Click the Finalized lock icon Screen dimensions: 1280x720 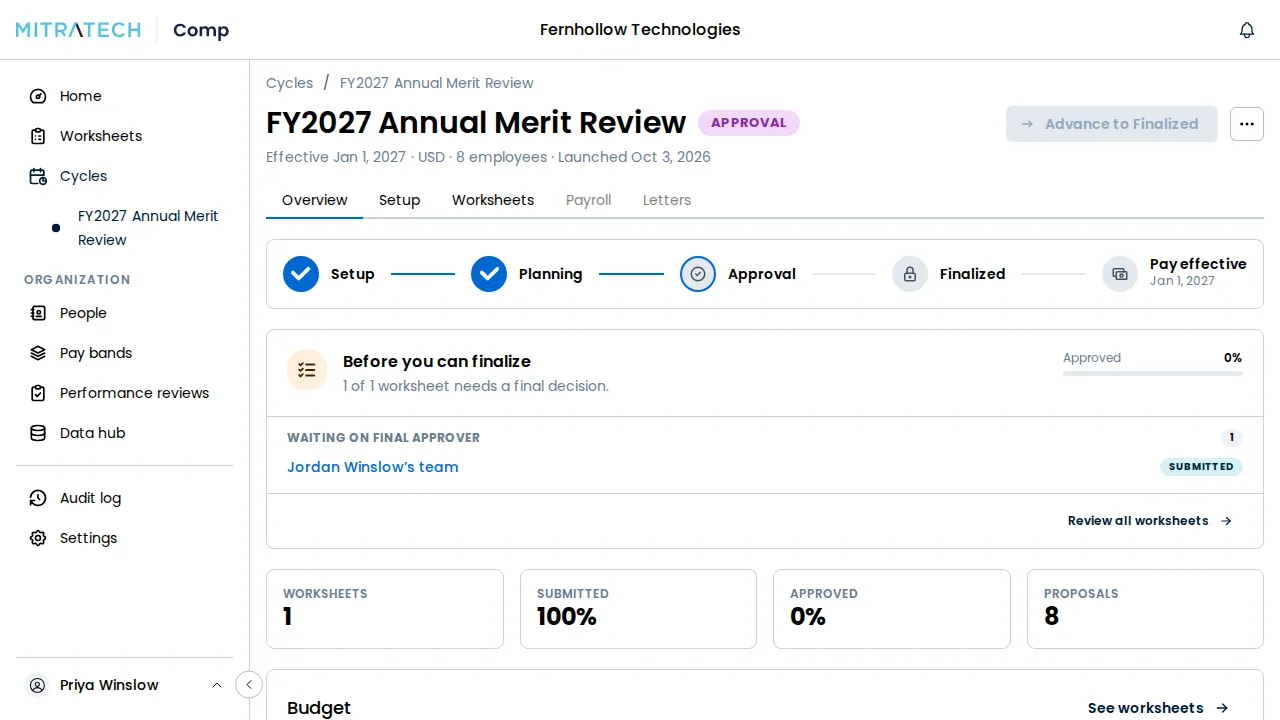pyautogui.click(x=910, y=274)
